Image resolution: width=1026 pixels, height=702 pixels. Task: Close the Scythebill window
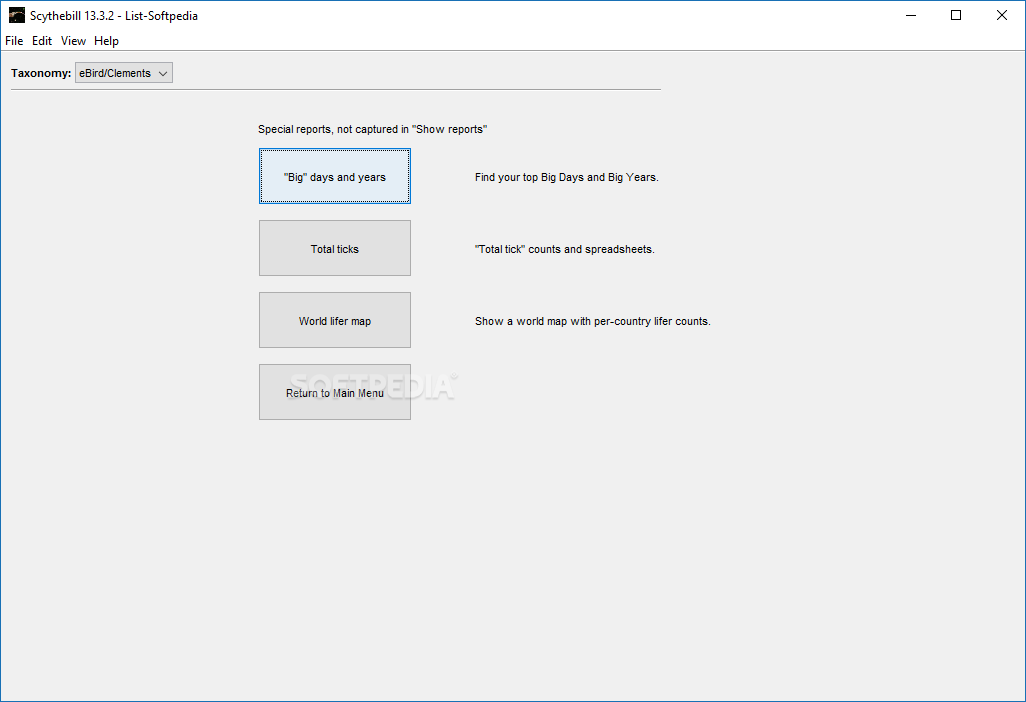pos(1002,16)
